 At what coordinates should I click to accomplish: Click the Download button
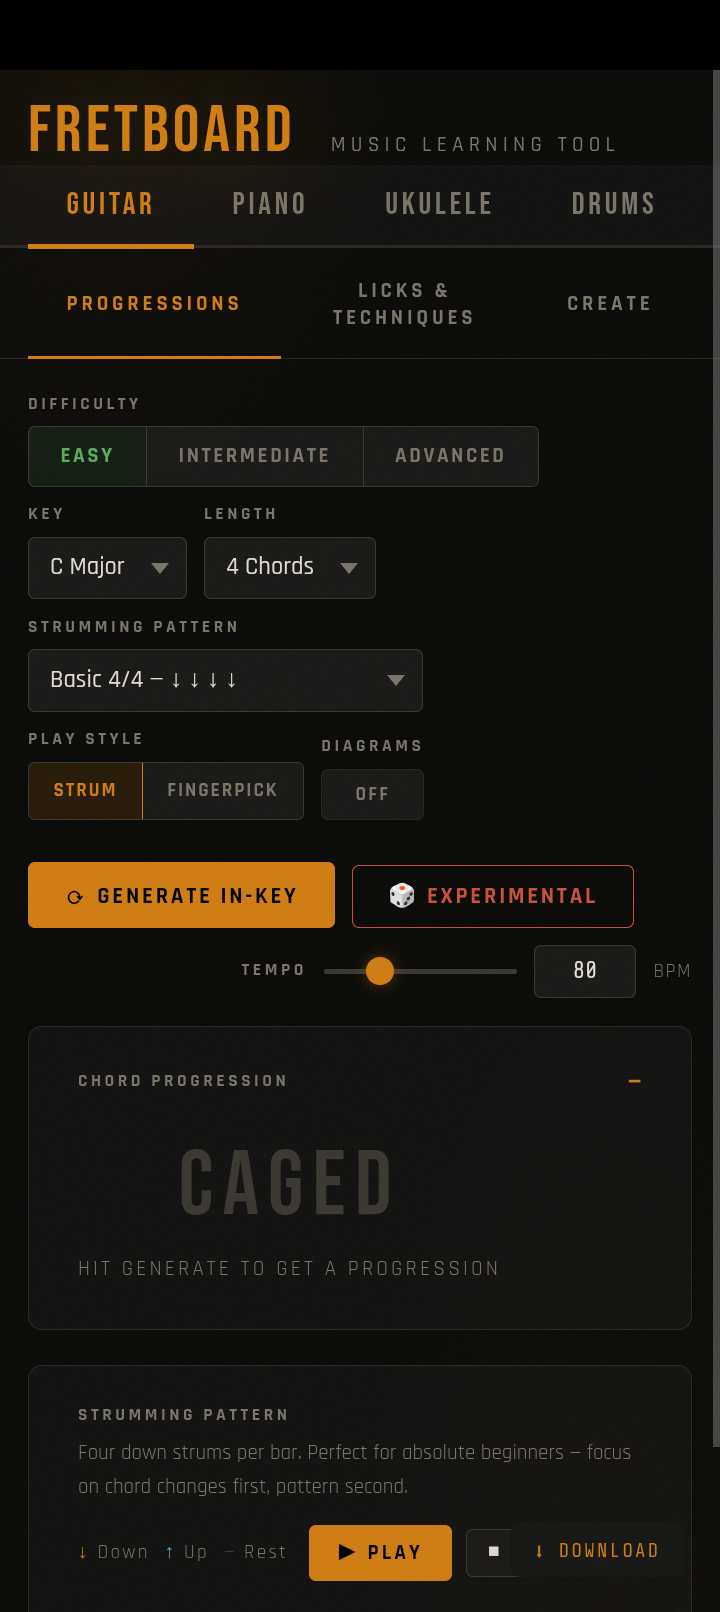[x=598, y=1551]
